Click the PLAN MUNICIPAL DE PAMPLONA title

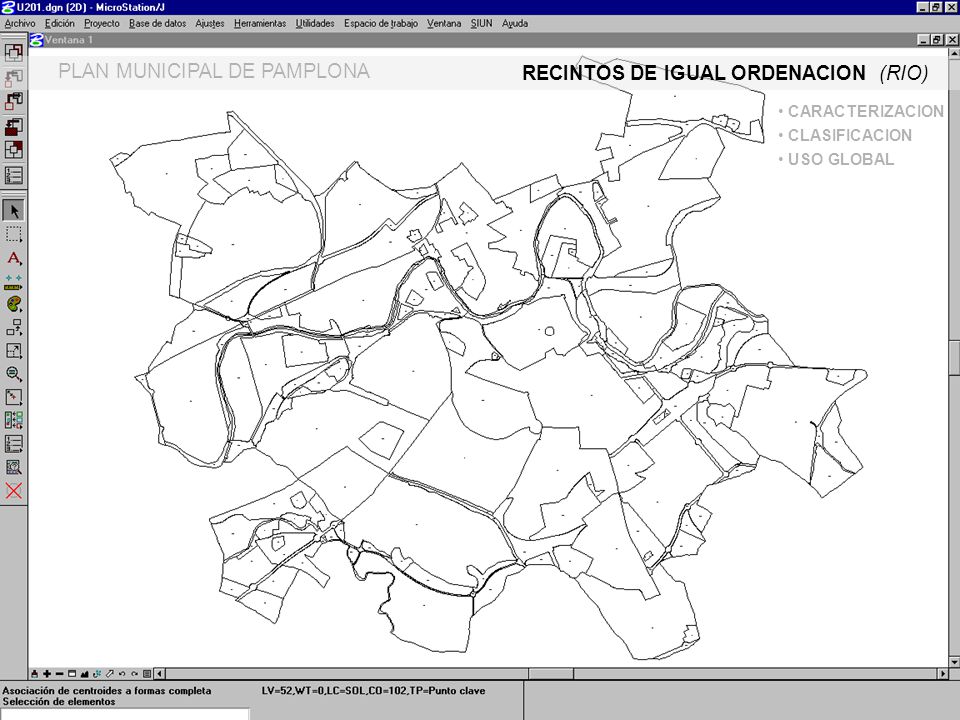[x=214, y=71]
